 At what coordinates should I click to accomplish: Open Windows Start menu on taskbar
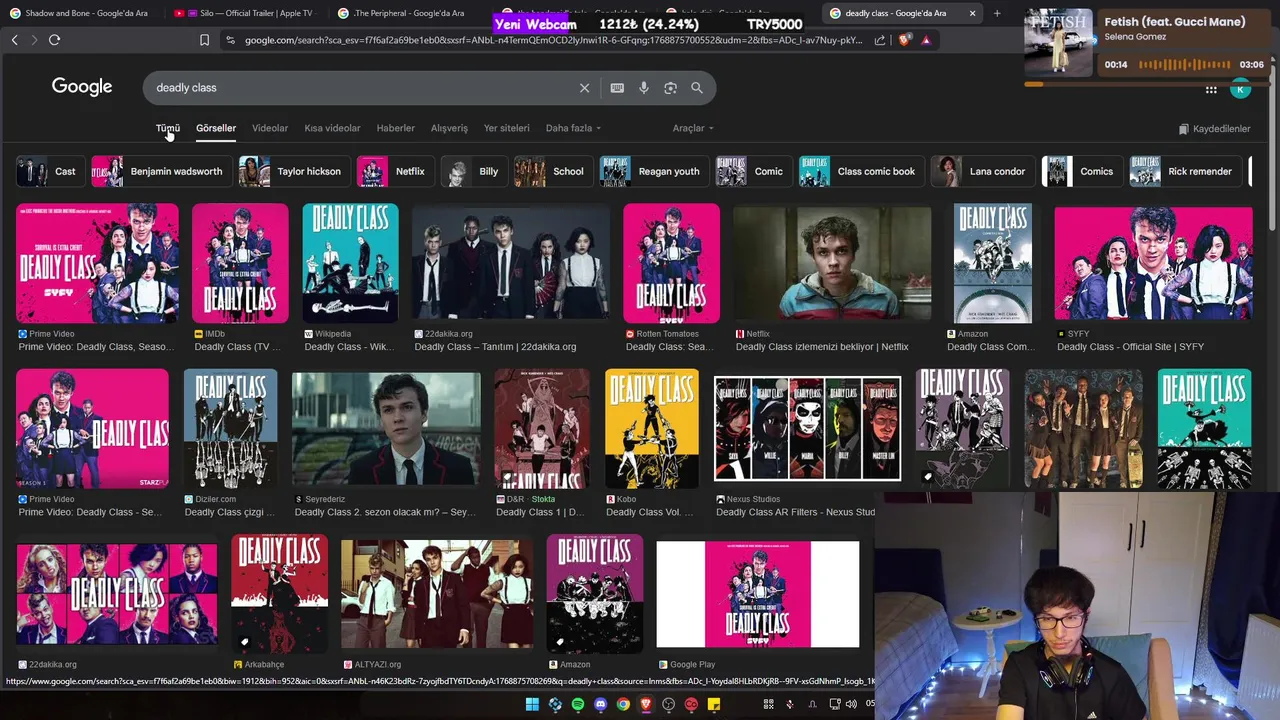(x=532, y=705)
